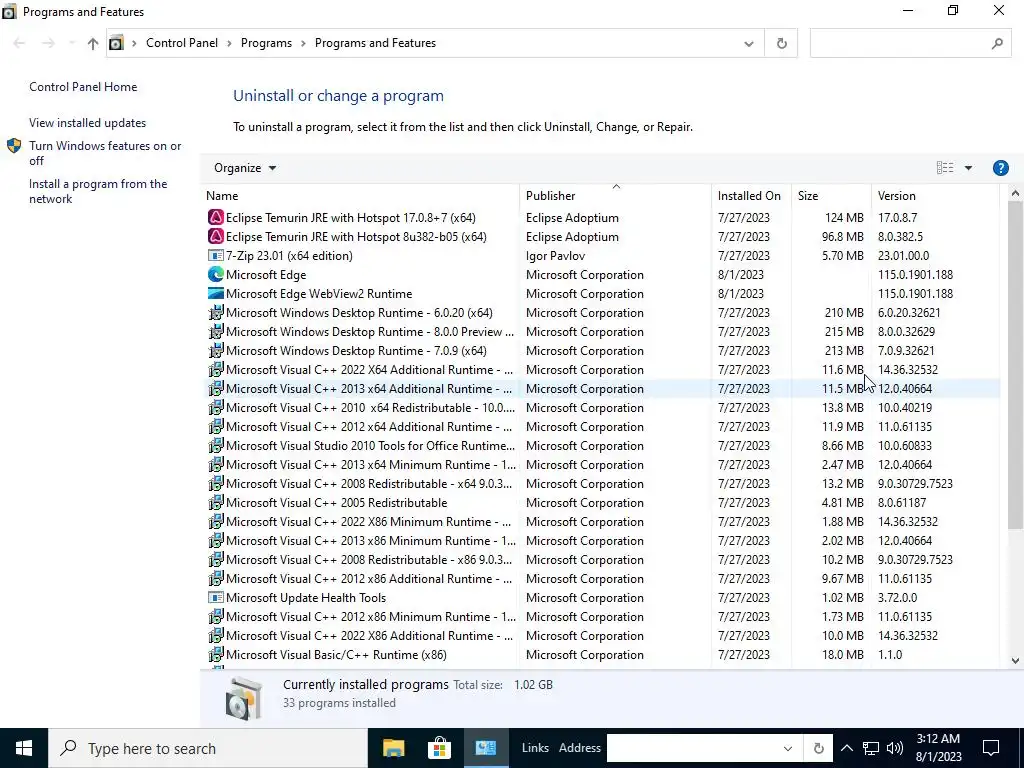Click the Eclipse Temurin JRE 8u382-b05 icon
Image resolution: width=1024 pixels, height=768 pixels.
pos(216,236)
